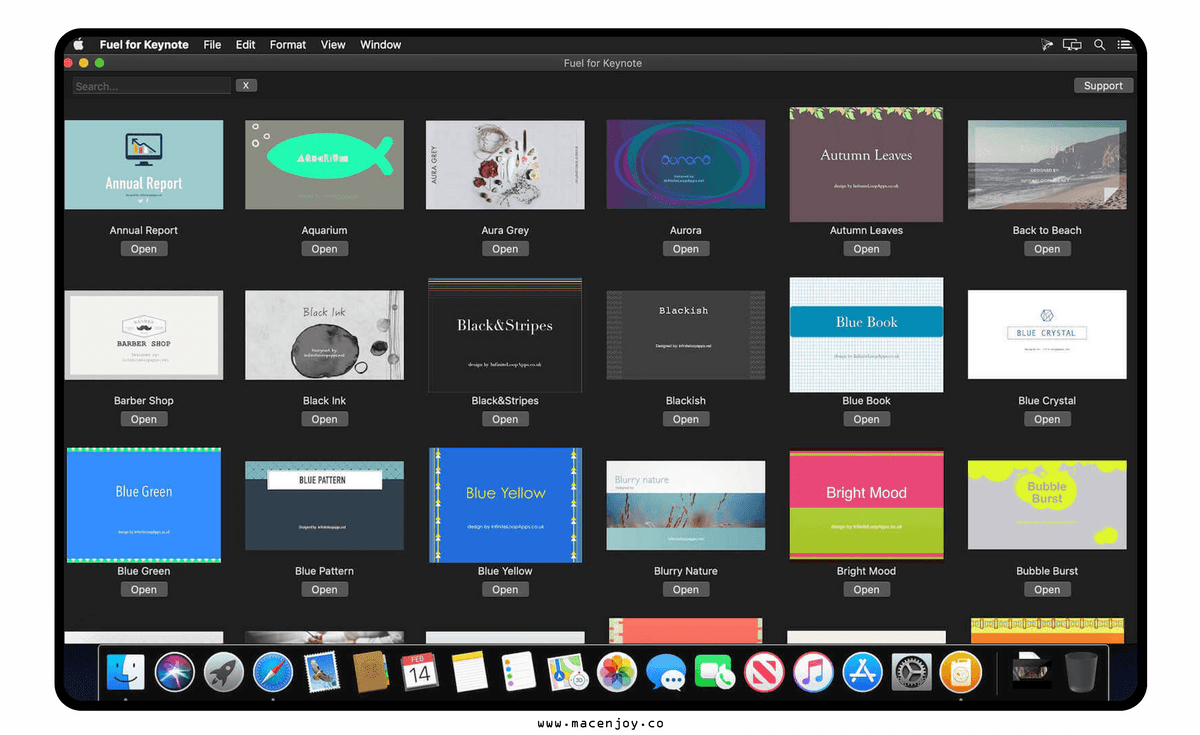Click Open beneath Blue Book

tap(867, 419)
